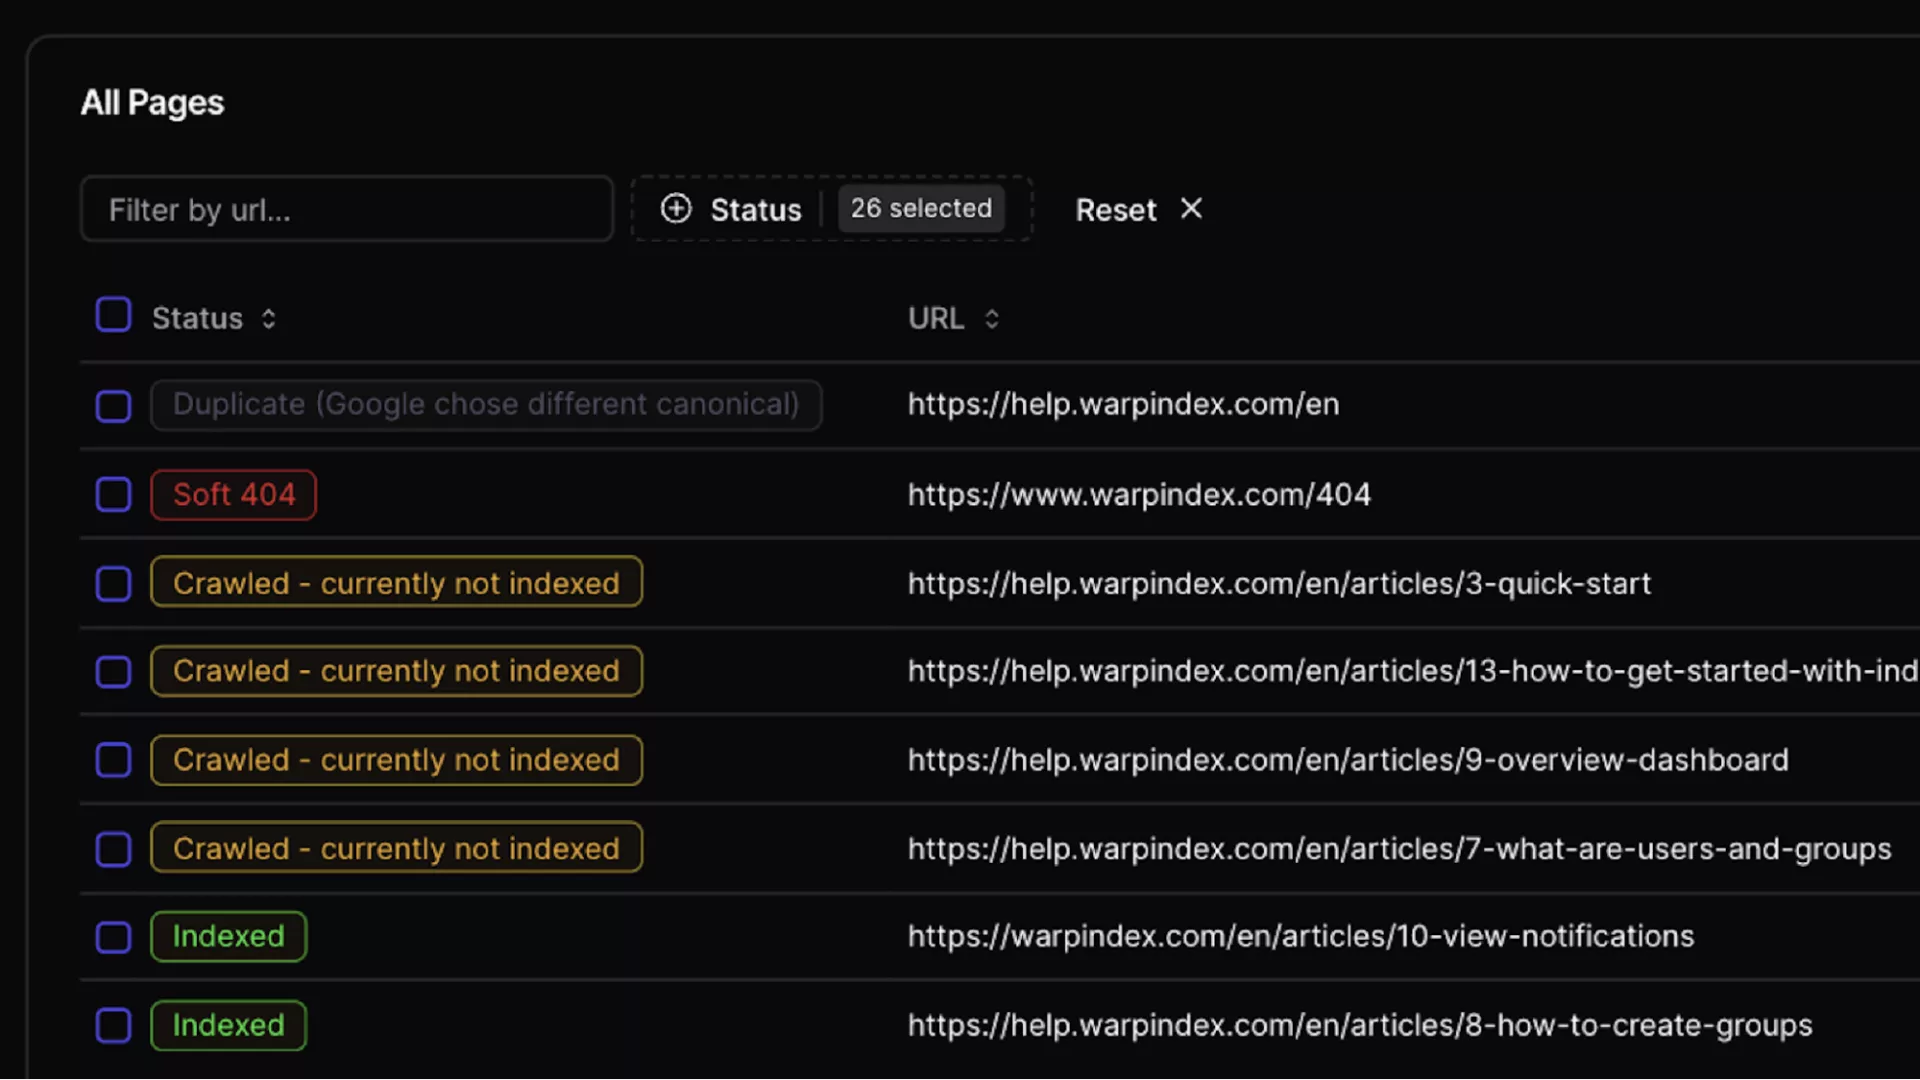Click the Soft 404 status badge

[x=234, y=494]
